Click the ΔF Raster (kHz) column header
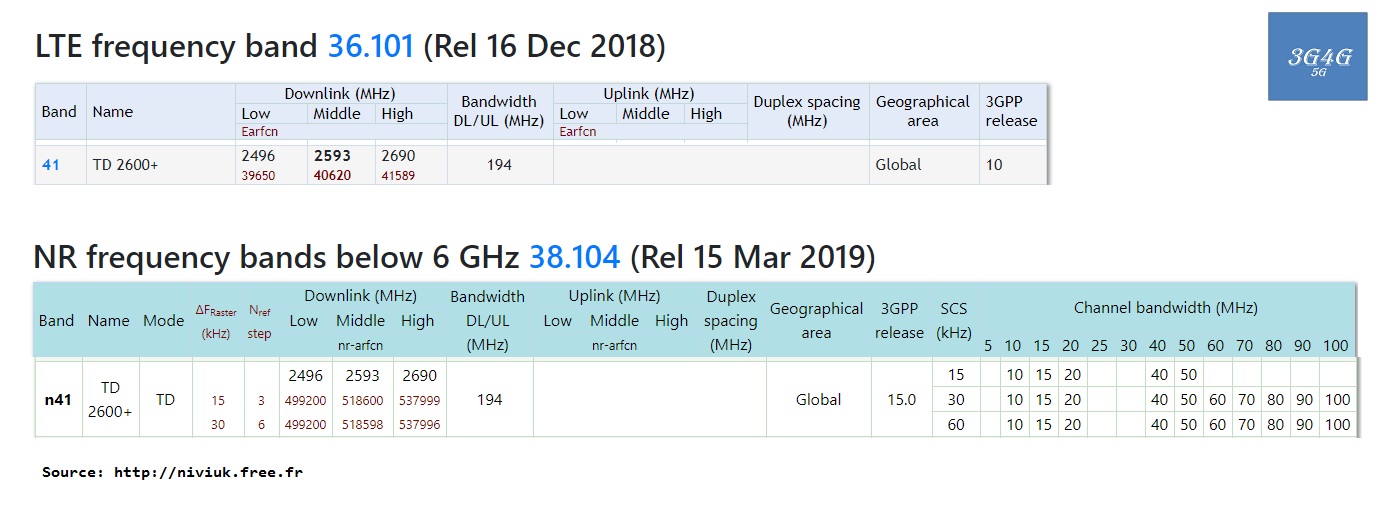This screenshot has height=513, width=1385. 216,321
